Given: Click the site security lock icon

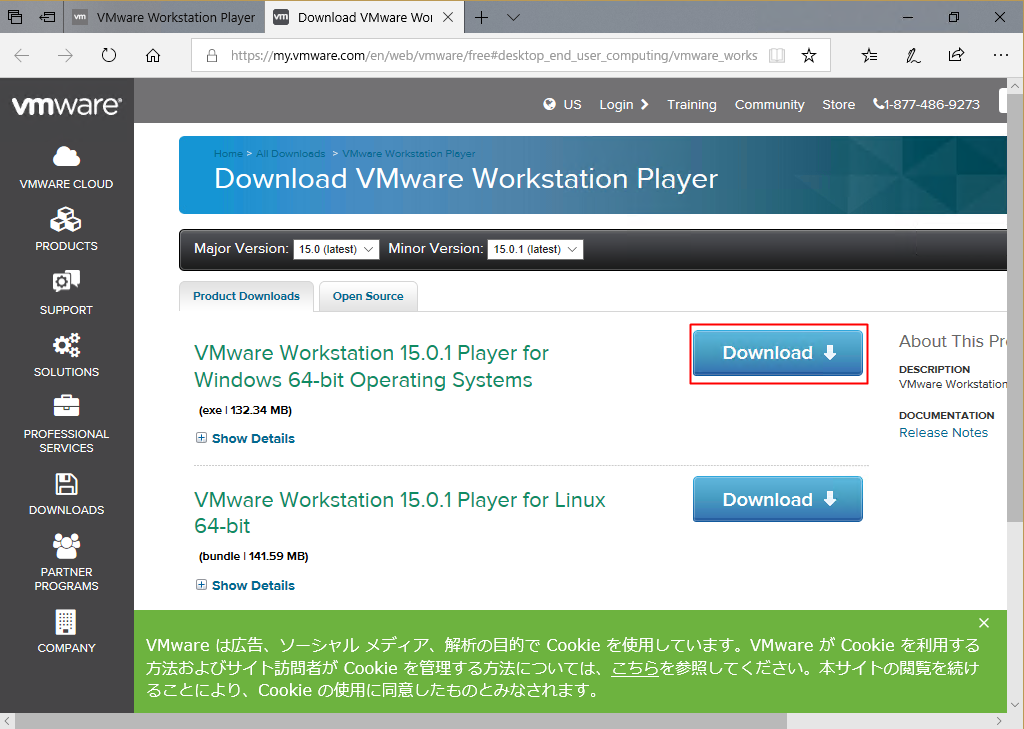Looking at the screenshot, I should [212, 56].
